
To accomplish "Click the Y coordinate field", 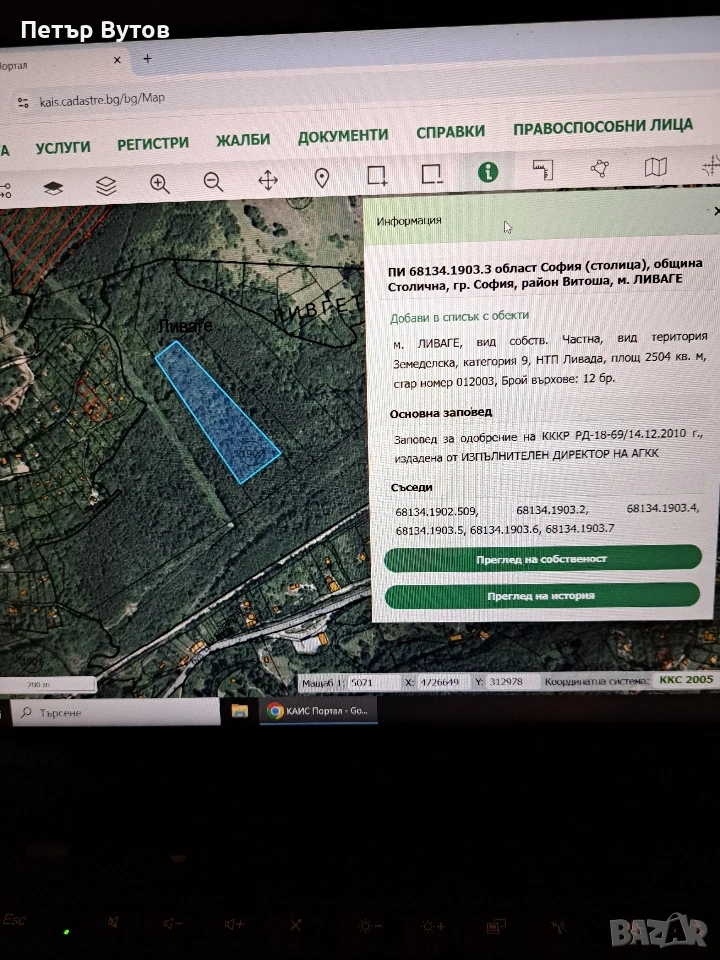I will tap(512, 681).
